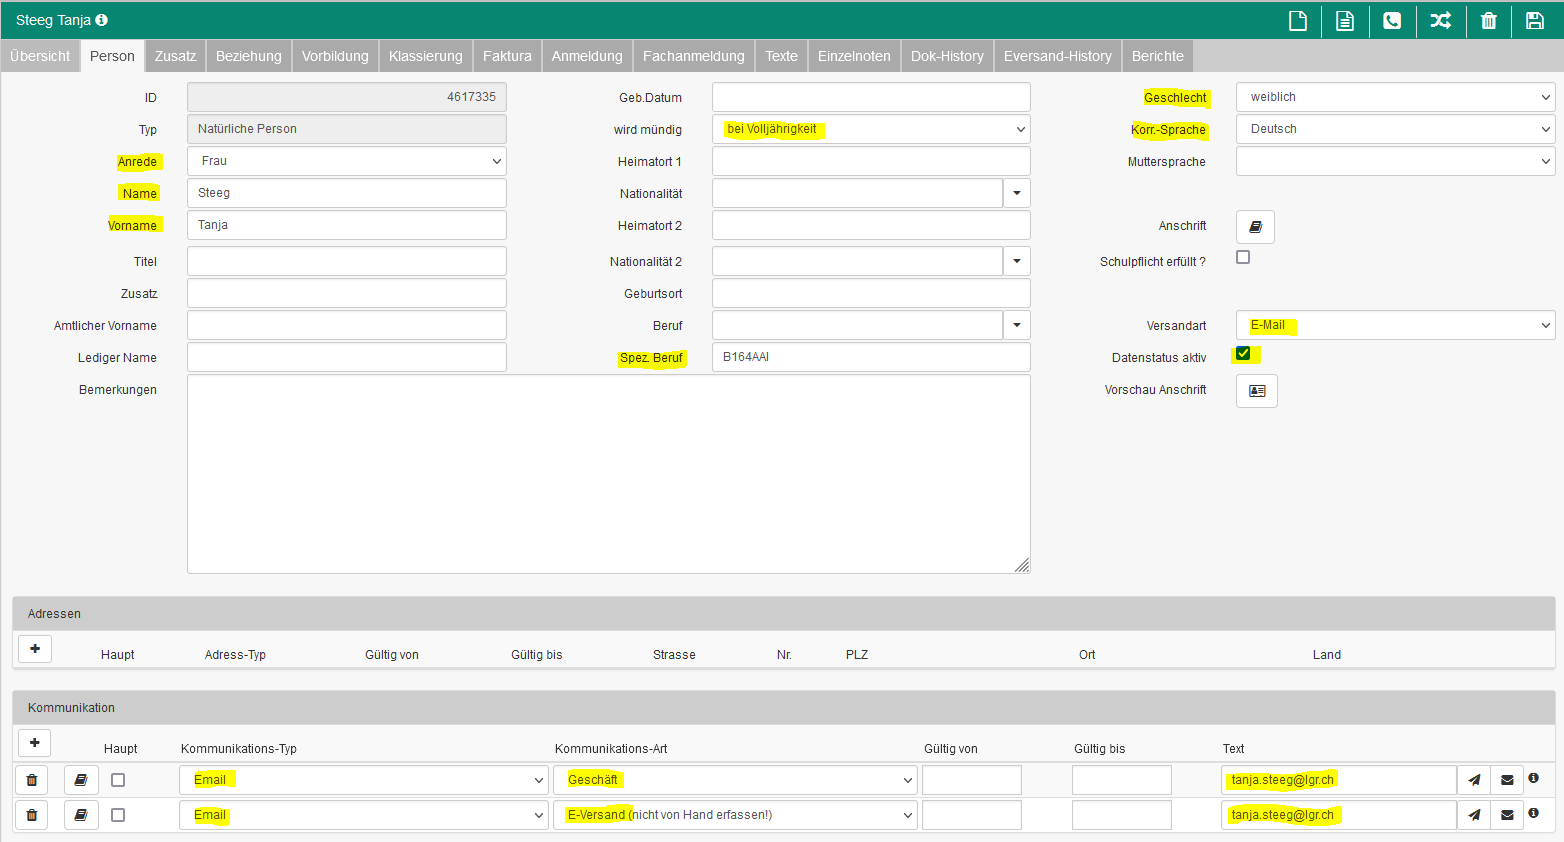Open the Geschlecht dropdown showing weiblich
Viewport: 1564px width, 842px height.
click(1395, 97)
